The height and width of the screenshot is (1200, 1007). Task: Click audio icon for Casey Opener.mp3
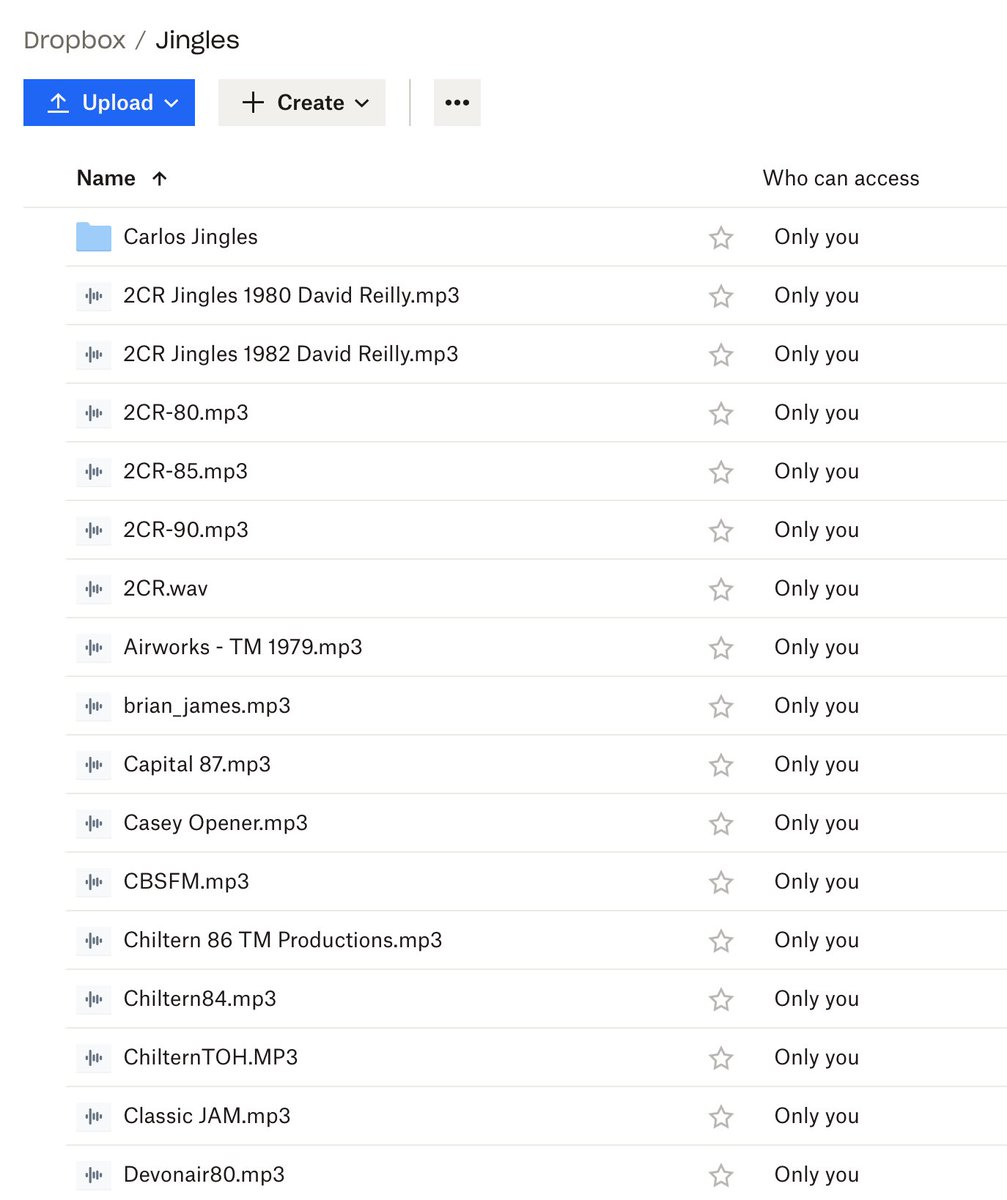click(x=94, y=823)
